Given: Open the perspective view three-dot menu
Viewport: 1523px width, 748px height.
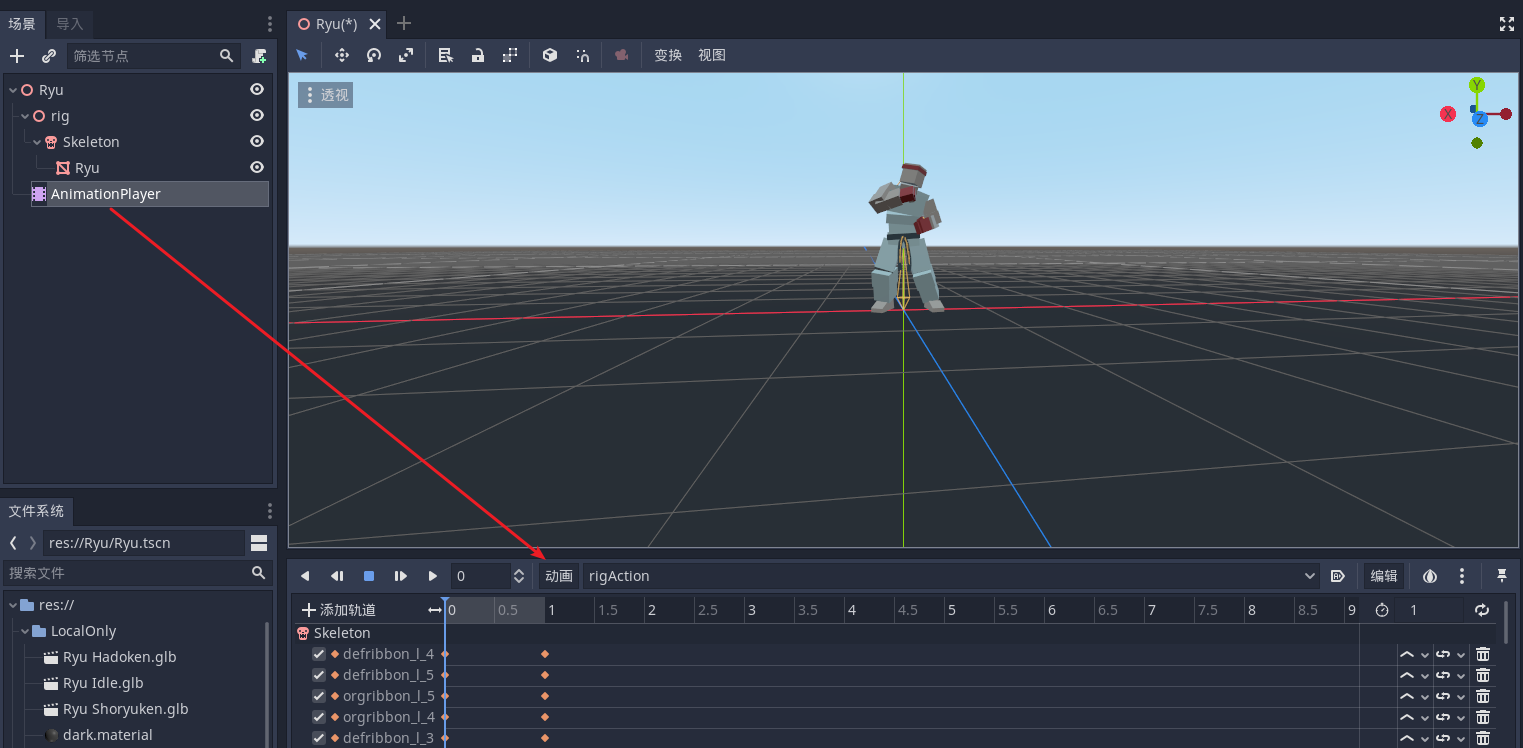Looking at the screenshot, I should click(310, 95).
